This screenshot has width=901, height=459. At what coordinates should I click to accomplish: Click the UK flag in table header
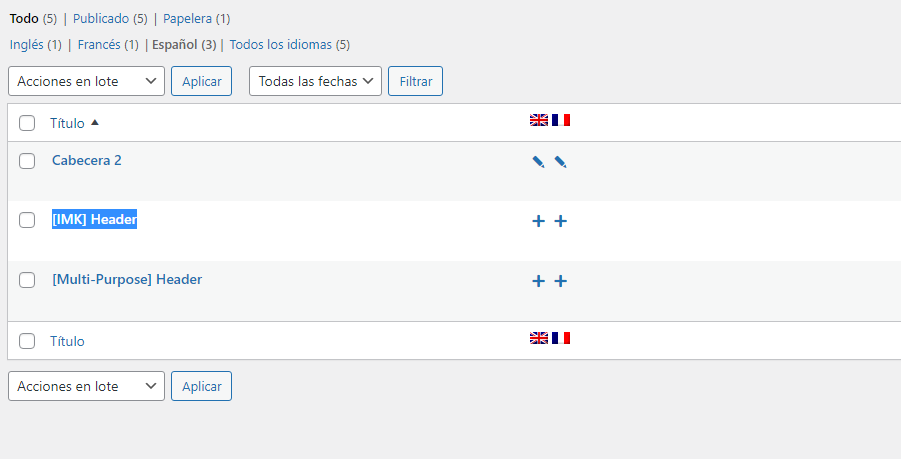click(x=539, y=120)
